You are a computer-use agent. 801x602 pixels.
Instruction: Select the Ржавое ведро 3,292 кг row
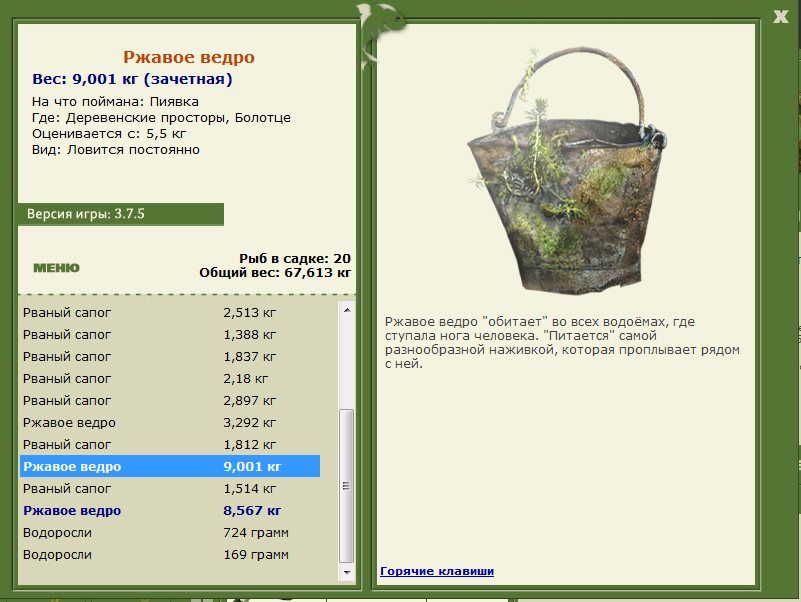click(x=170, y=422)
